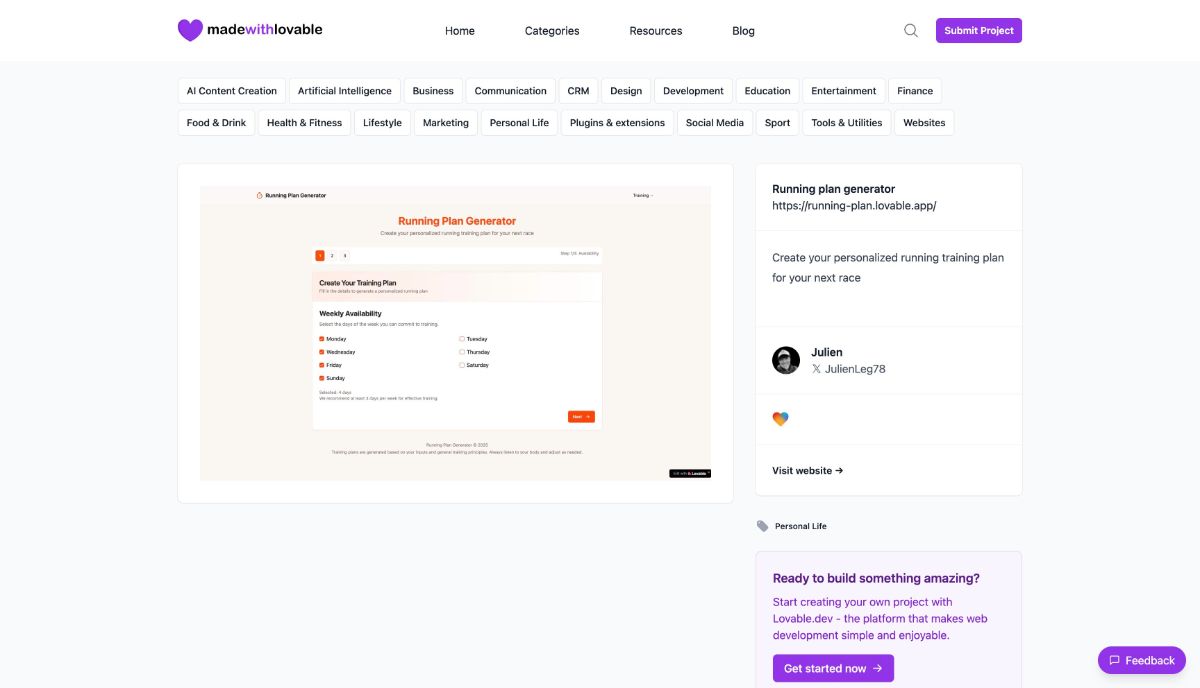This screenshot has height=688, width=1200.
Task: Select the Sport category chip
Action: click(778, 123)
